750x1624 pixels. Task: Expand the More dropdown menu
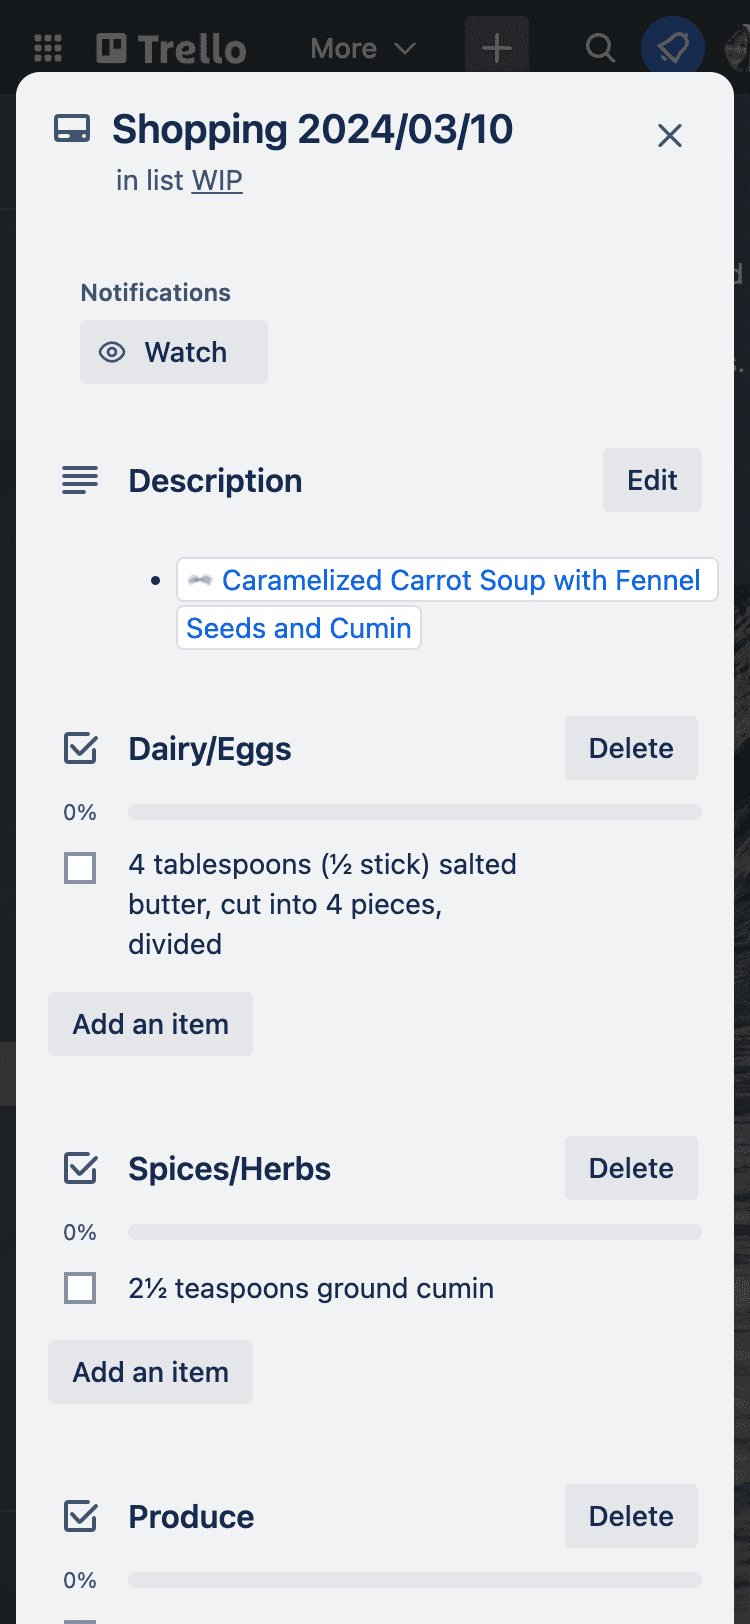click(363, 48)
